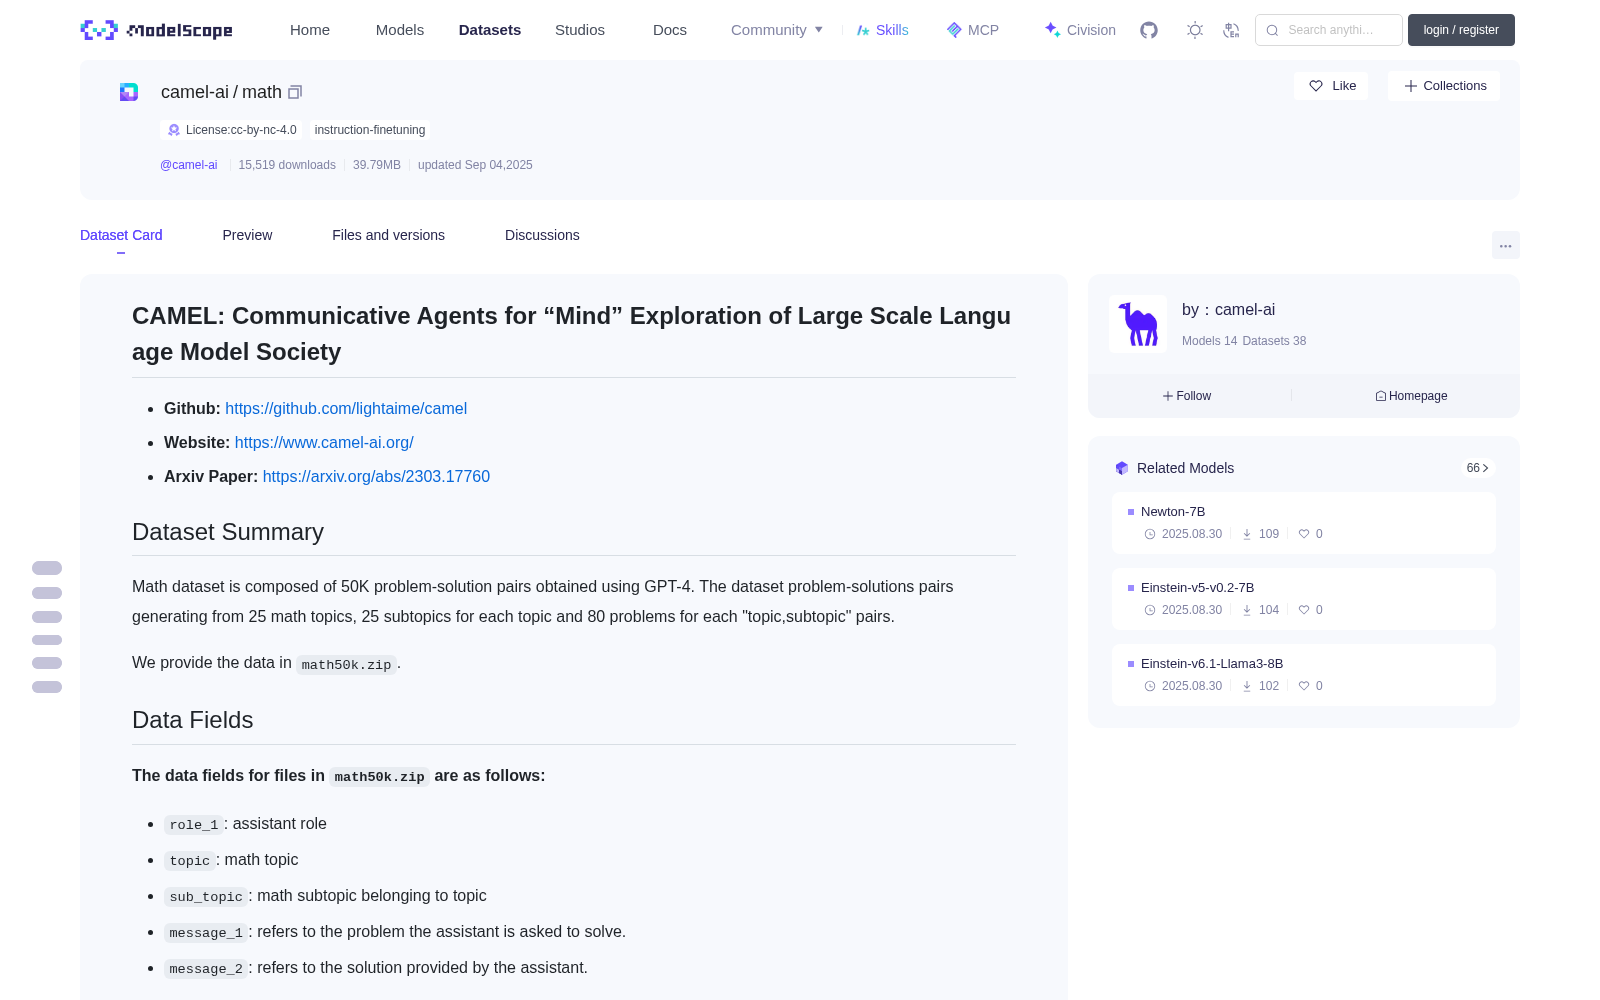Expand Related Models count 66 chevron
This screenshot has width=1600, height=1000.
click(x=1478, y=468)
